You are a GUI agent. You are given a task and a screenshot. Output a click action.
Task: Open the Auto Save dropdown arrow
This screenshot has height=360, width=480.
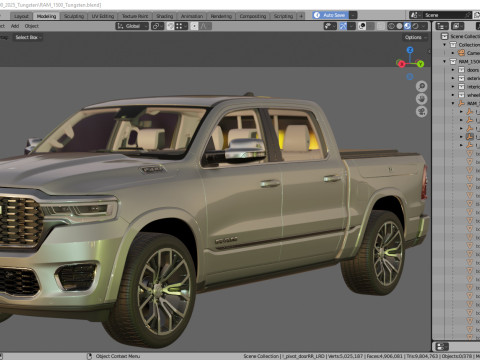click(x=353, y=15)
